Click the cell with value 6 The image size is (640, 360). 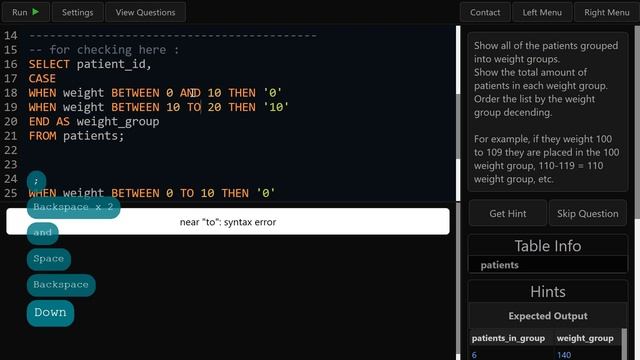pyautogui.click(x=474, y=355)
